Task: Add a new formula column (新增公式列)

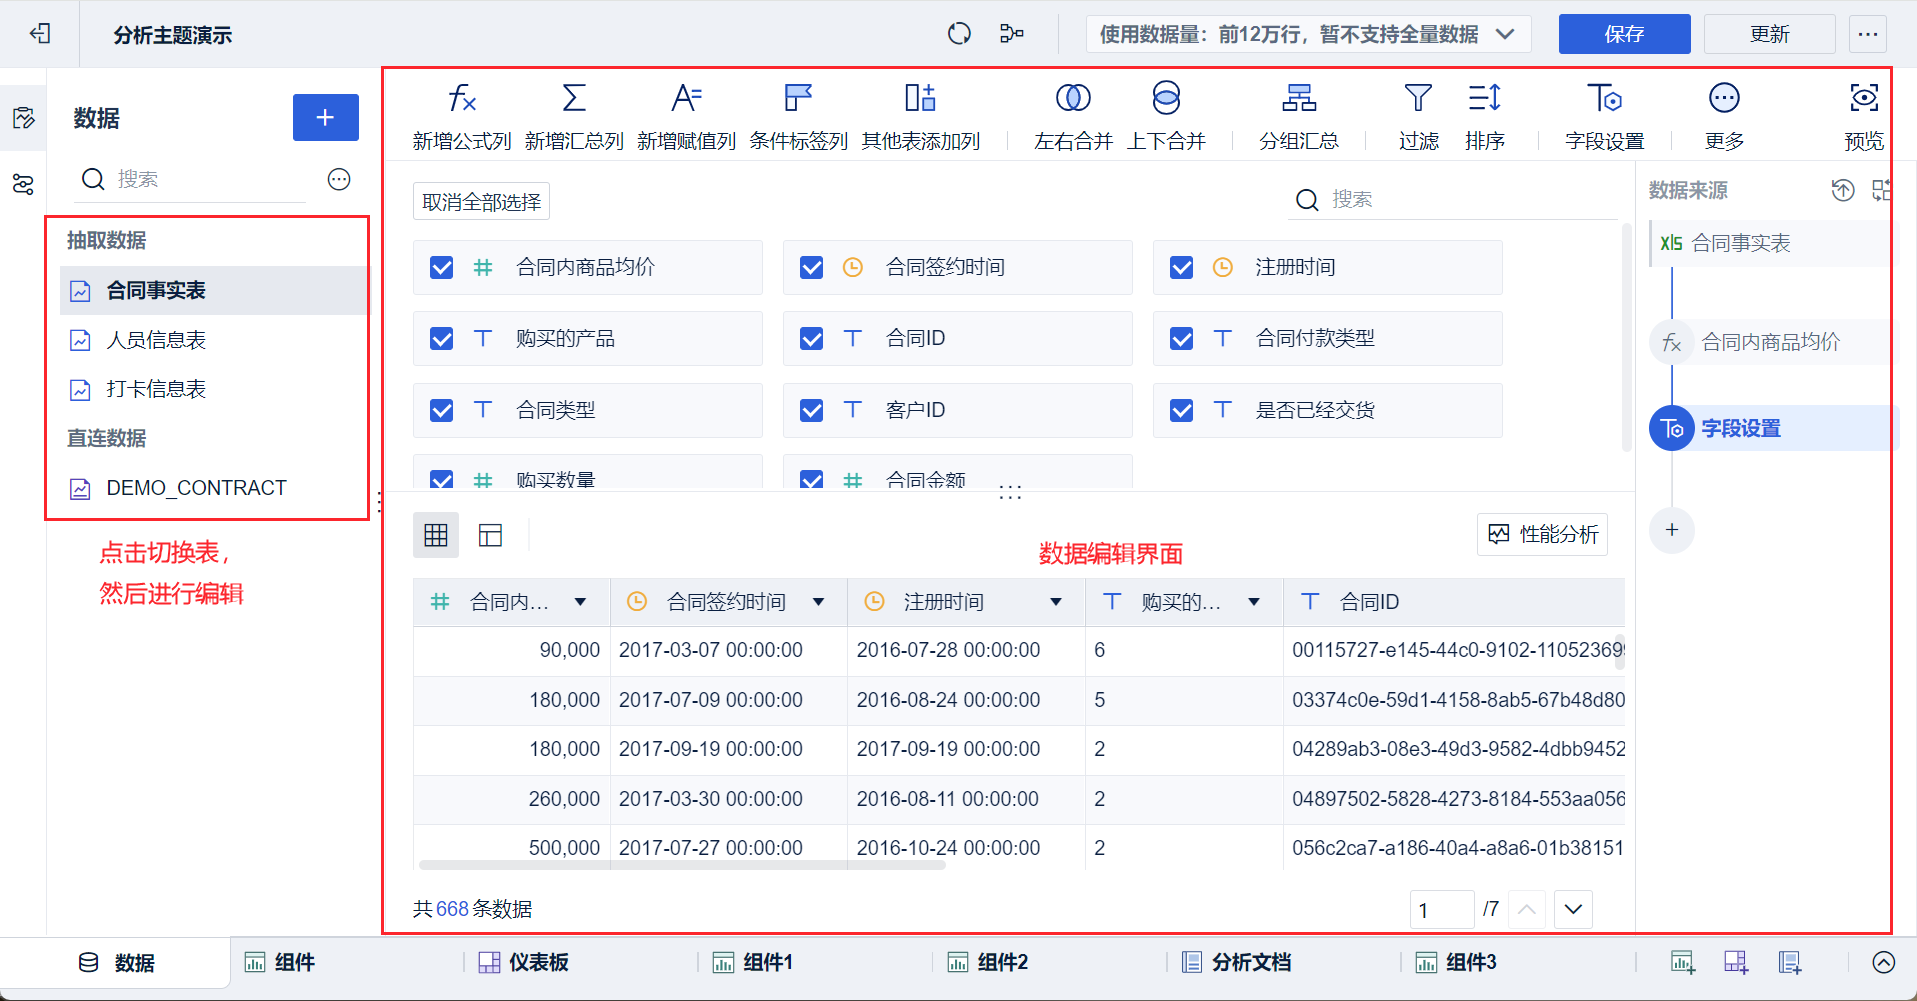Action: 462,116
